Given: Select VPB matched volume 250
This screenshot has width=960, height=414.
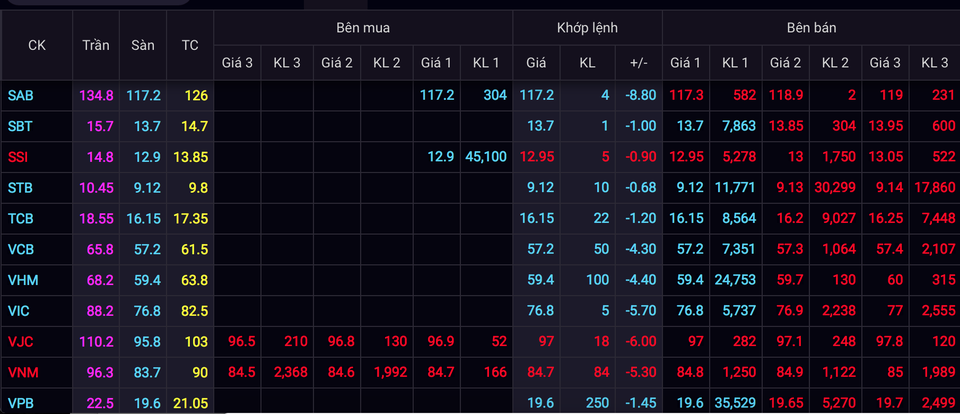Looking at the screenshot, I should click(x=597, y=404).
